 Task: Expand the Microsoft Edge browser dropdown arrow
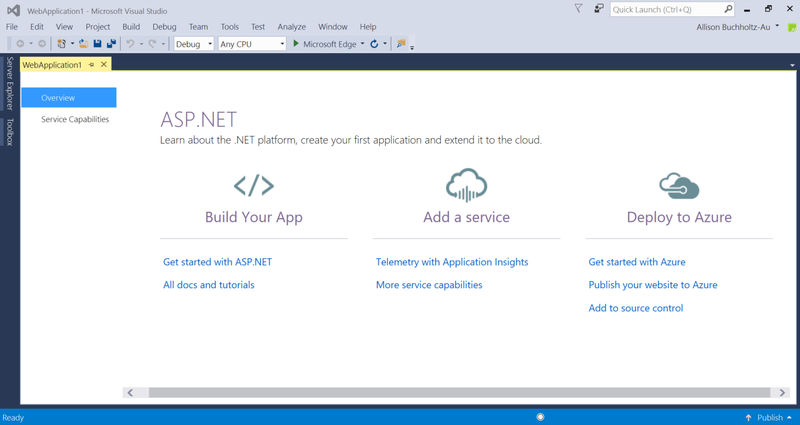[362, 44]
